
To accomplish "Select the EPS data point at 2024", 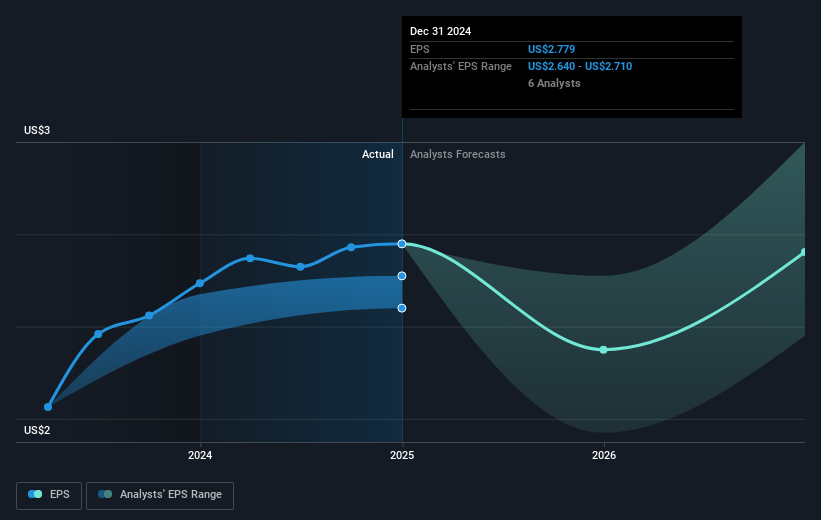I will click(200, 283).
